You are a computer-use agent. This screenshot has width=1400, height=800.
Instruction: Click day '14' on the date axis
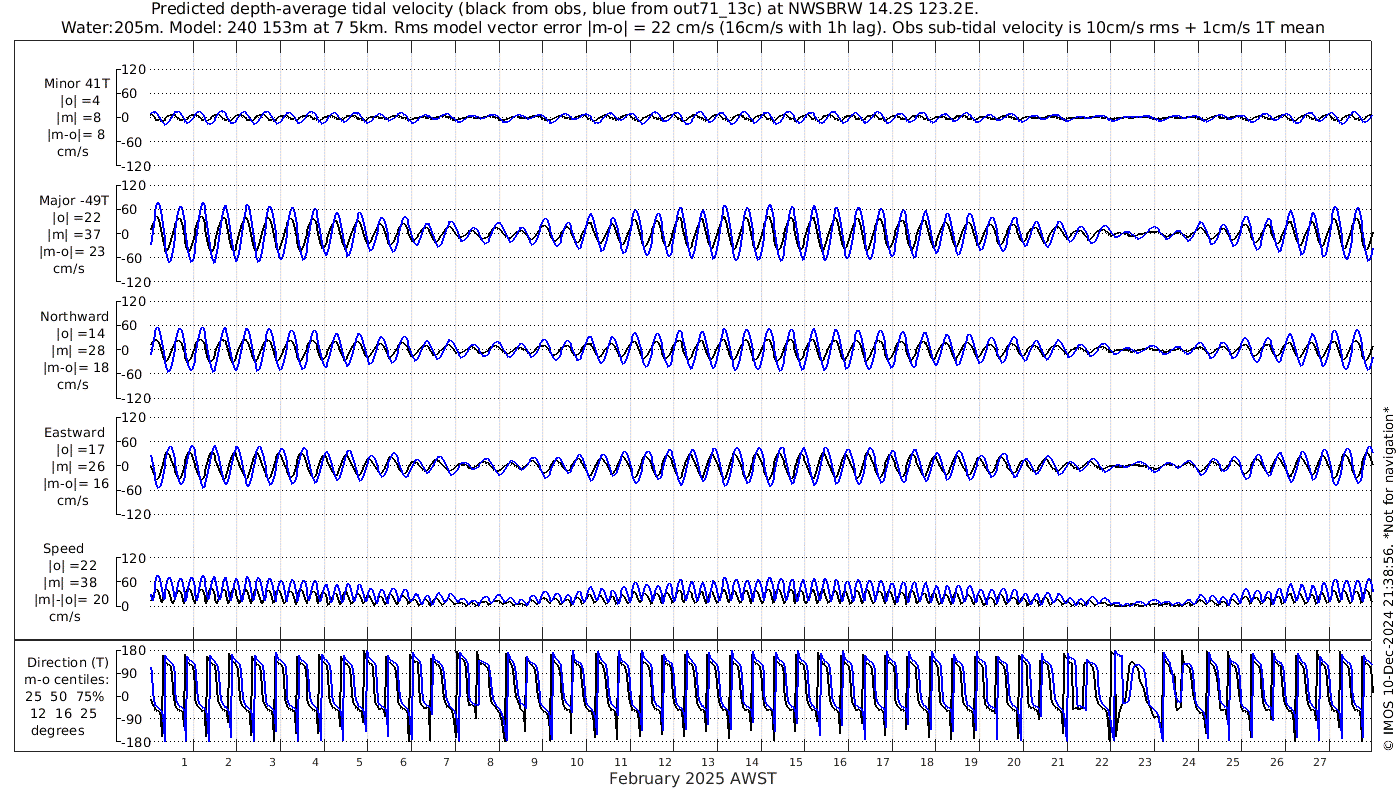(752, 762)
